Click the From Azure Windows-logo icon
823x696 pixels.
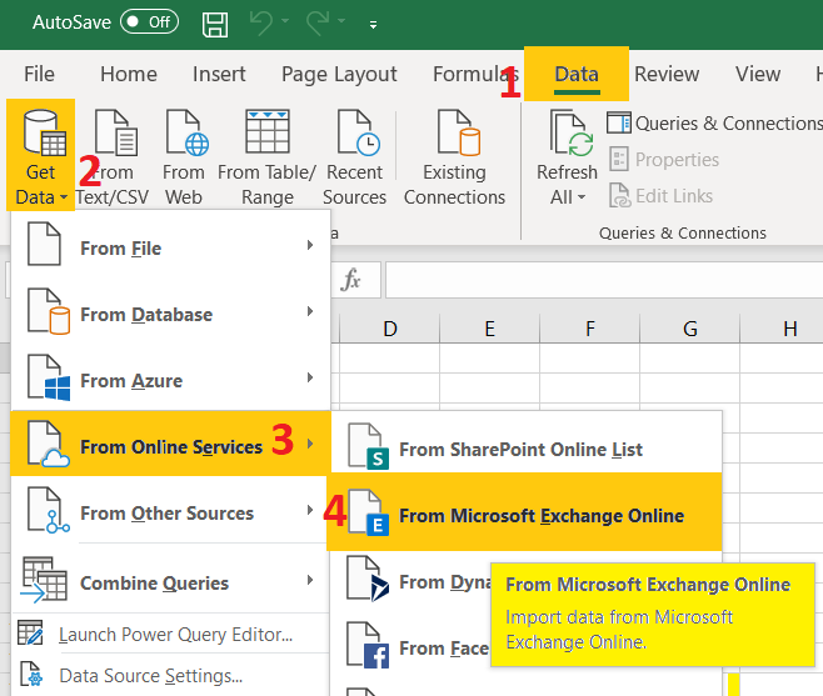click(x=48, y=377)
